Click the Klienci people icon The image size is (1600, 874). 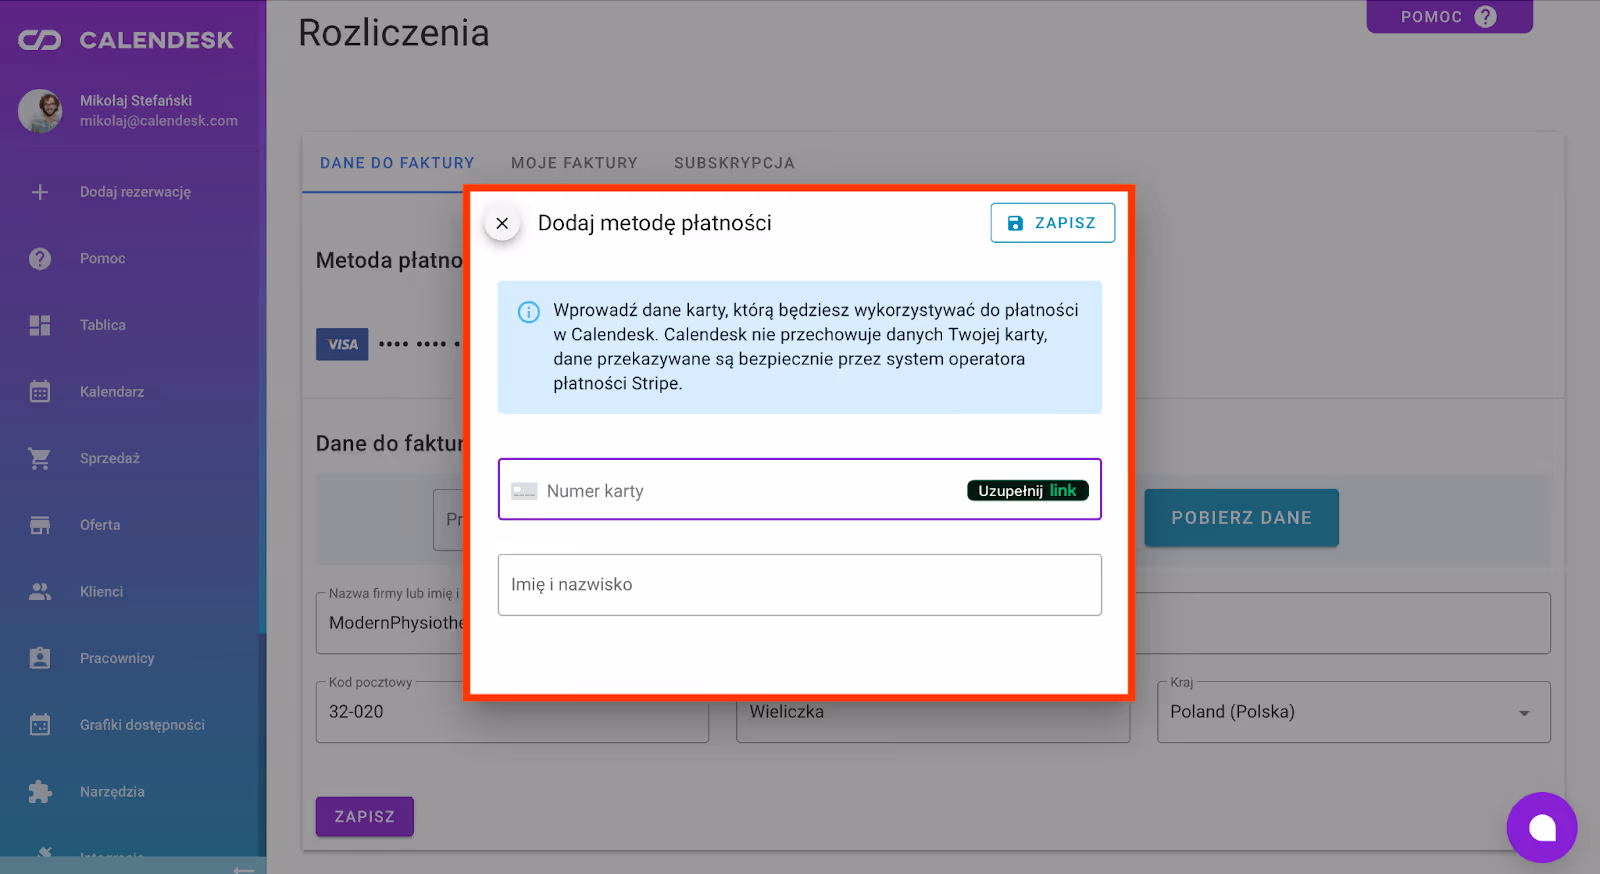pos(40,592)
